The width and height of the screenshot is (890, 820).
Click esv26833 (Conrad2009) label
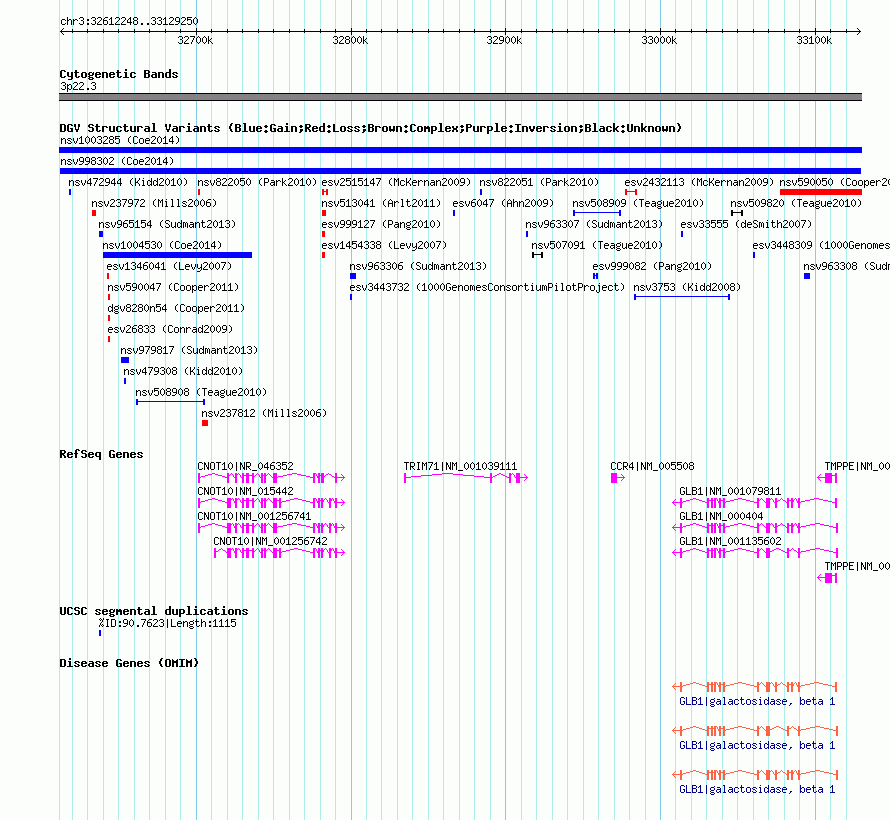[x=170, y=329]
